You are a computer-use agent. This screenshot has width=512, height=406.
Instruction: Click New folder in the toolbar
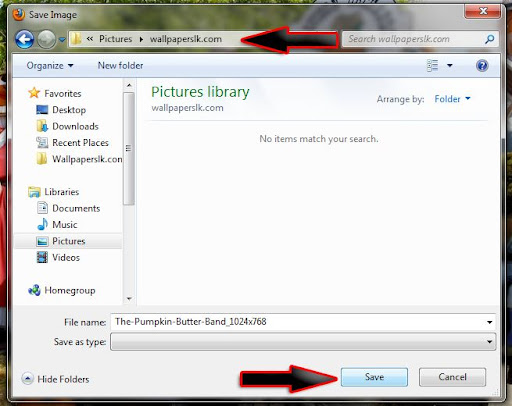coord(120,65)
